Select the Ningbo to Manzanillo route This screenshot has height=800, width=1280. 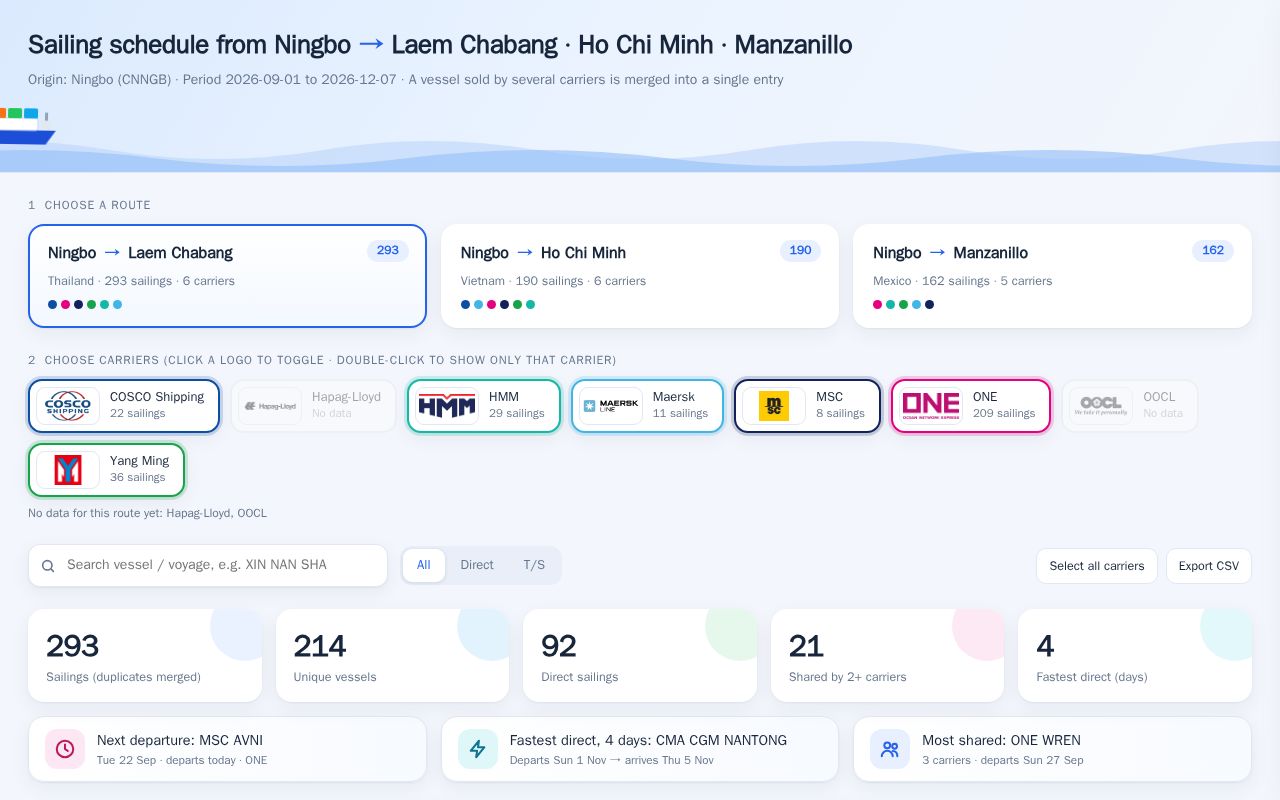[x=1052, y=276]
